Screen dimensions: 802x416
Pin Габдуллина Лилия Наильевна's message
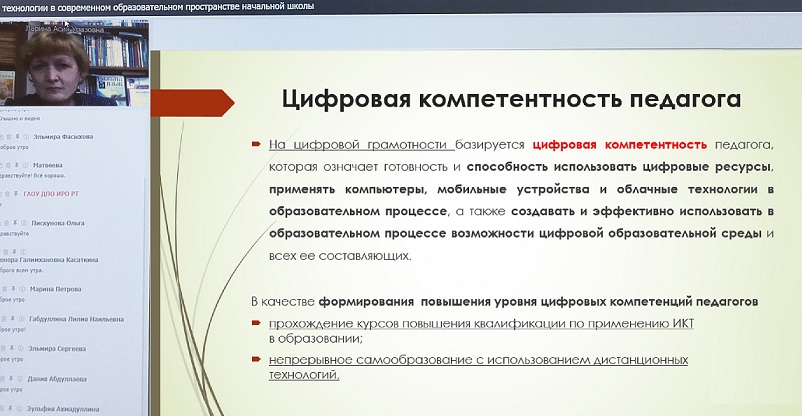point(13,319)
